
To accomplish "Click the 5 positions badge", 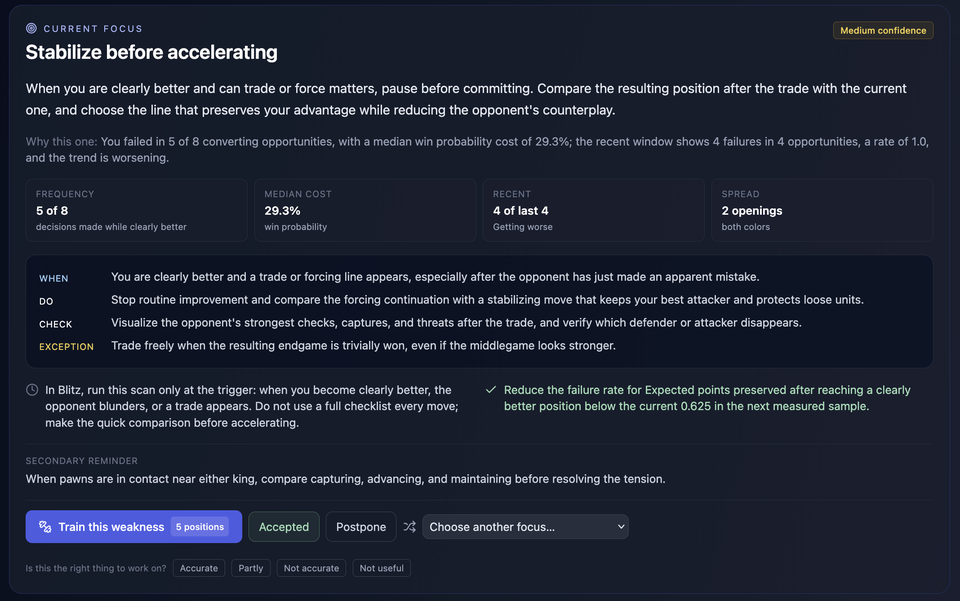I will click(x=200, y=526).
